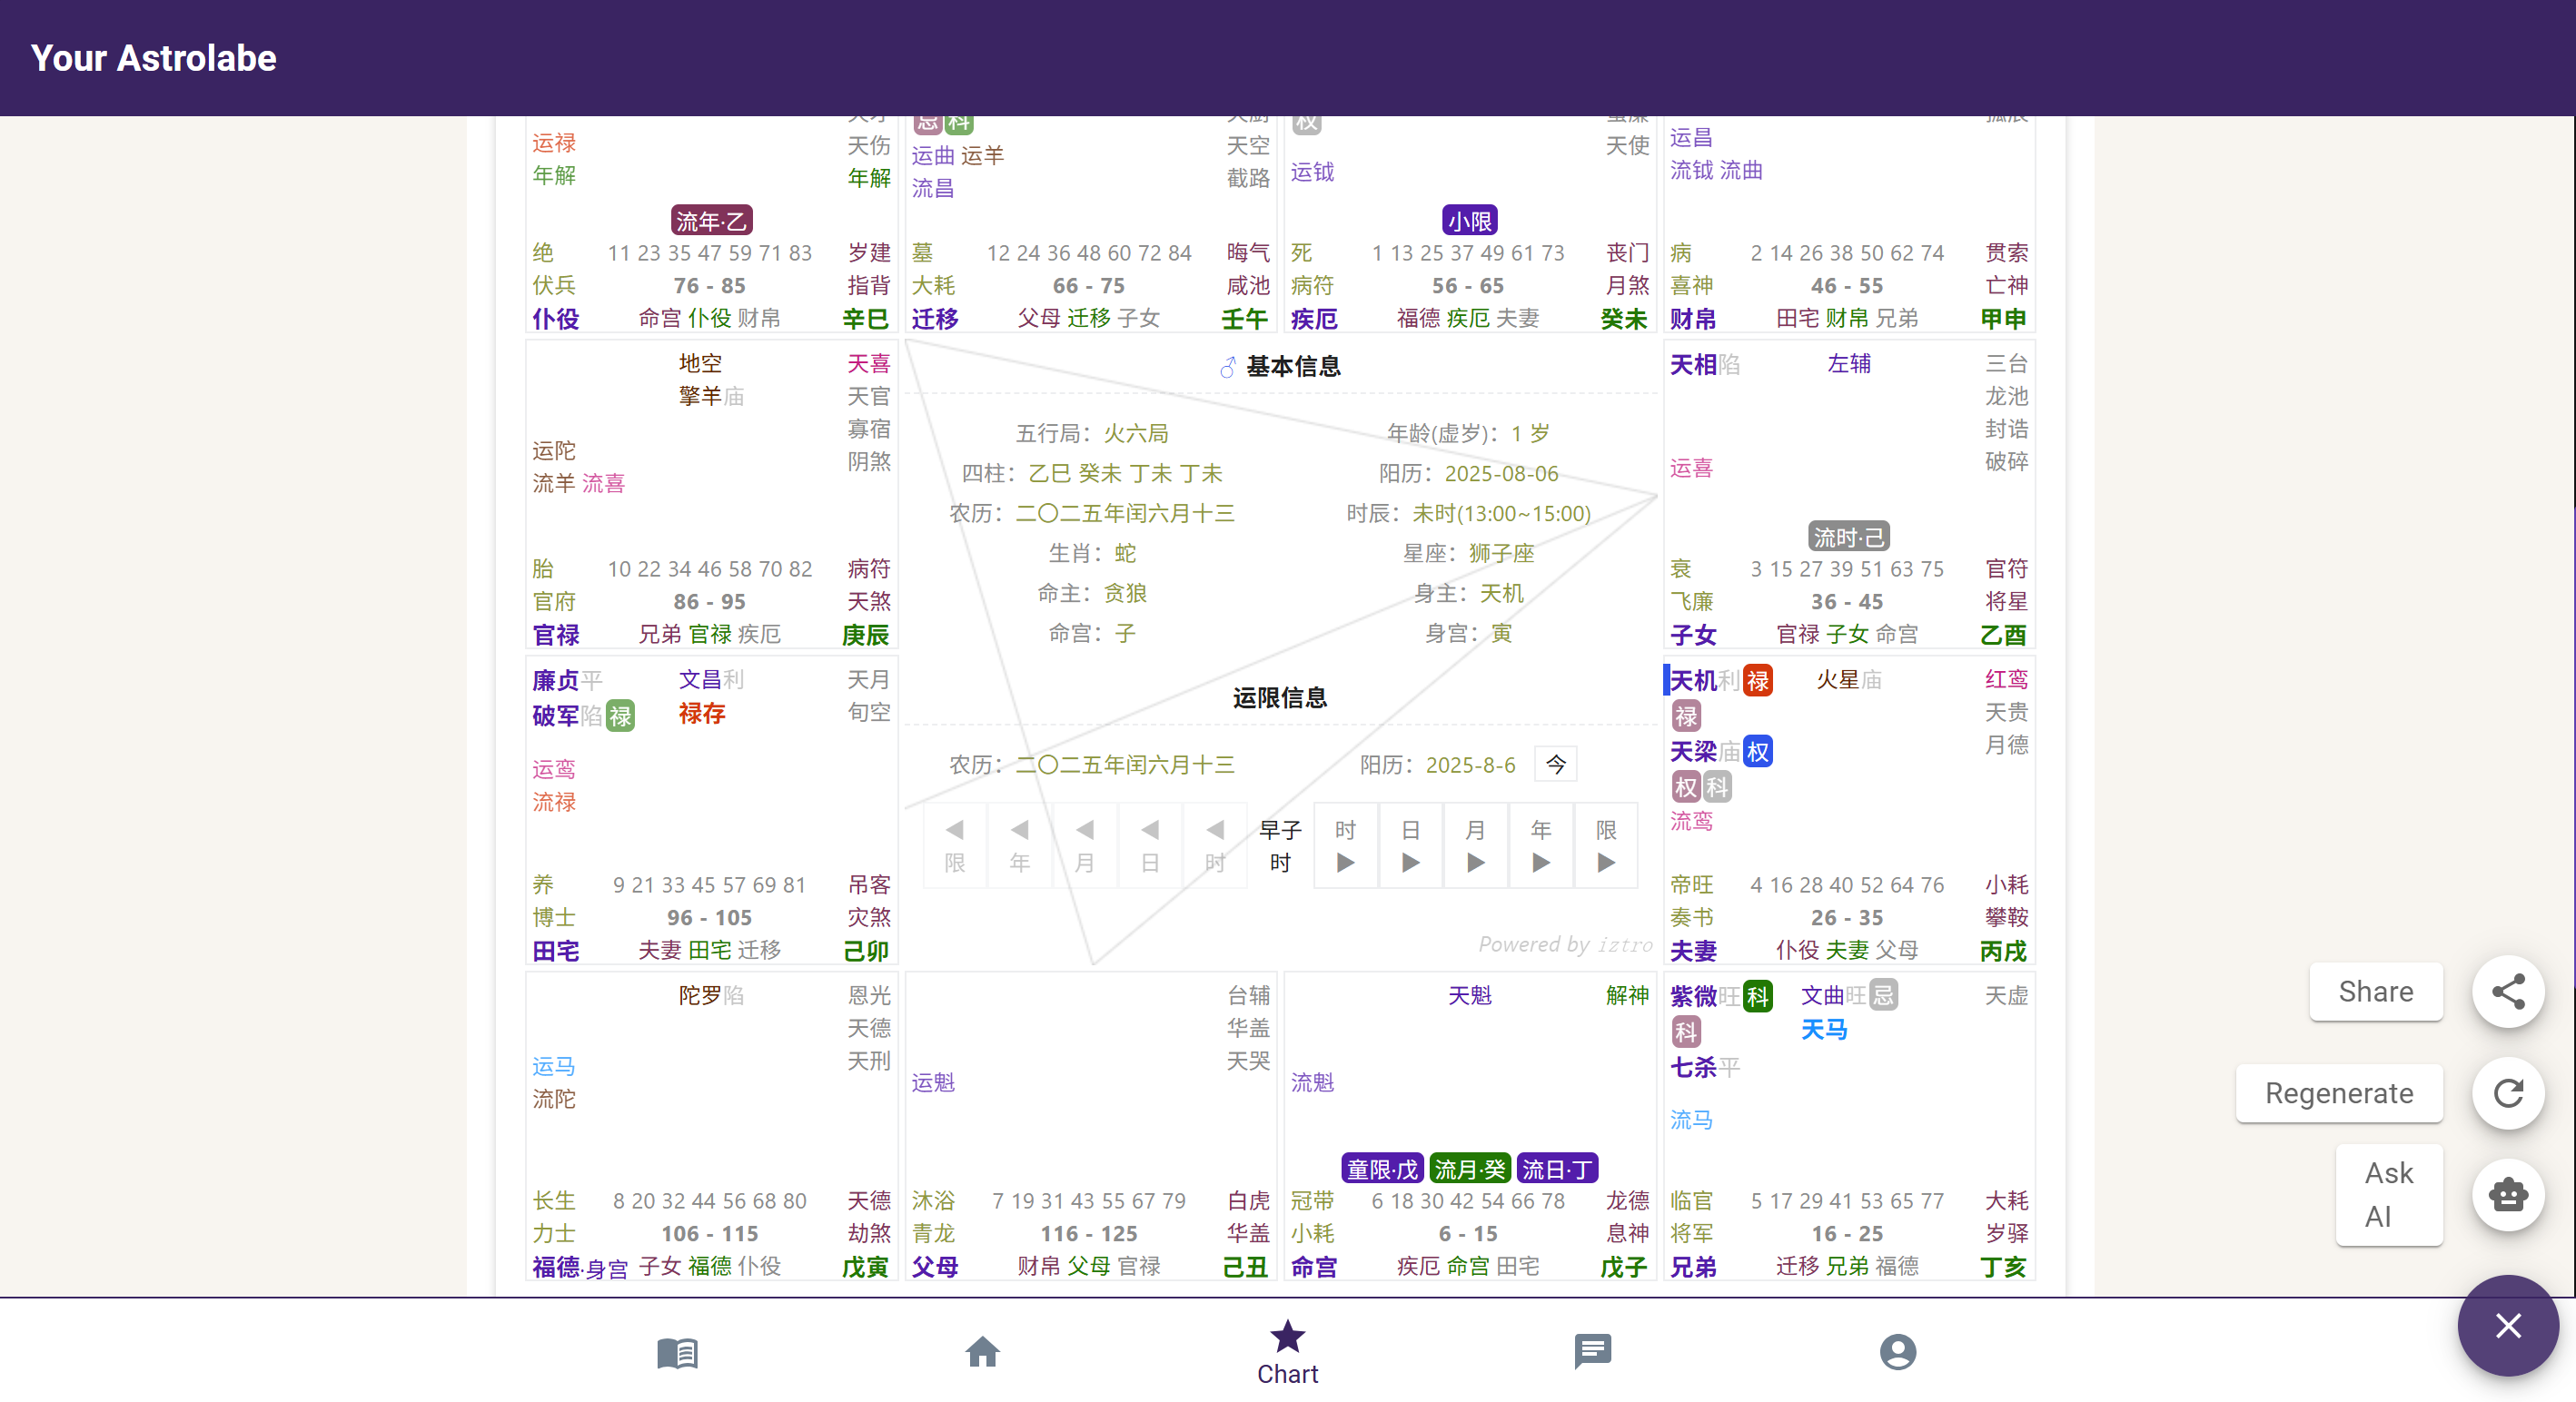The image size is (2576, 1402).
Task: Open the chat message icon tab
Action: tap(1592, 1352)
